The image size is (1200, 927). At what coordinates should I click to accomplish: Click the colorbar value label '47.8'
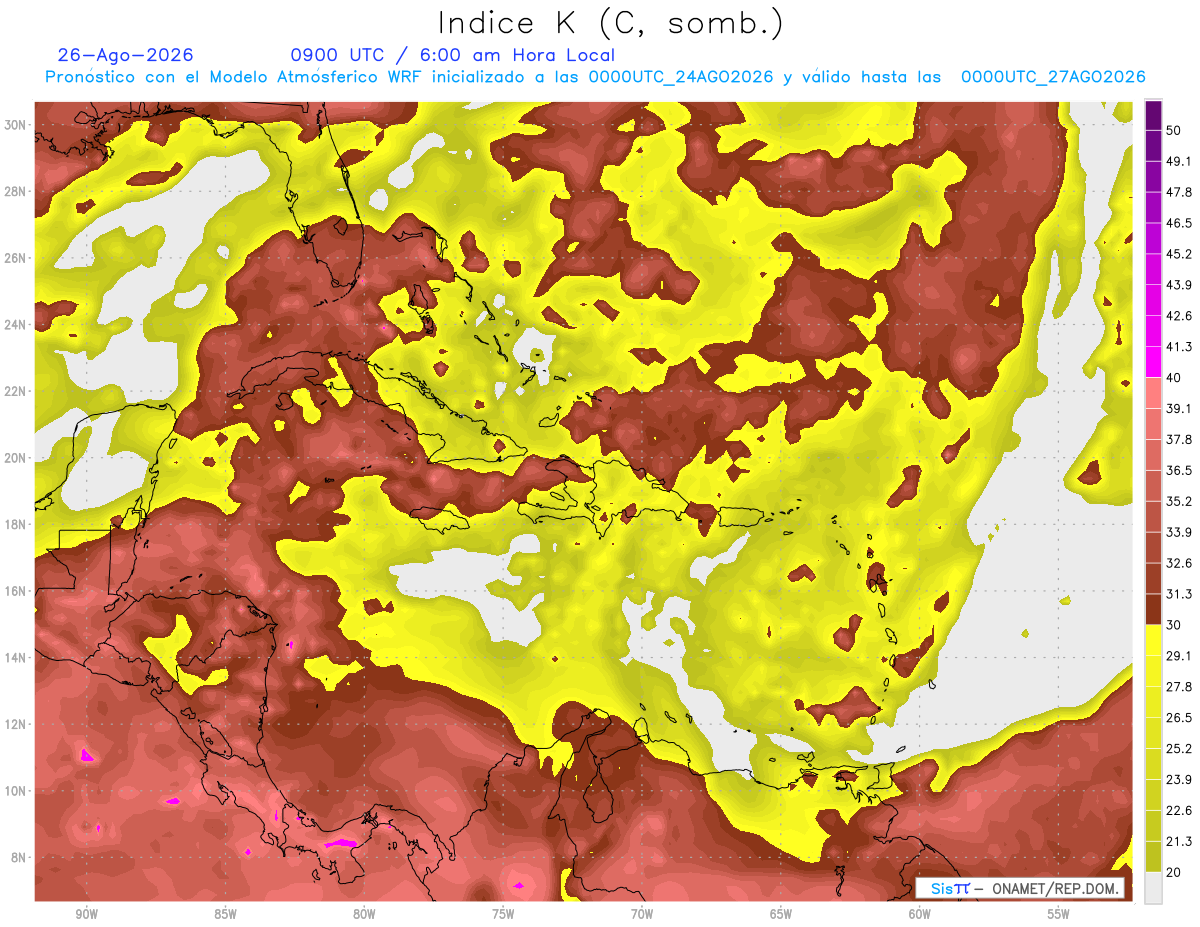tap(1179, 192)
